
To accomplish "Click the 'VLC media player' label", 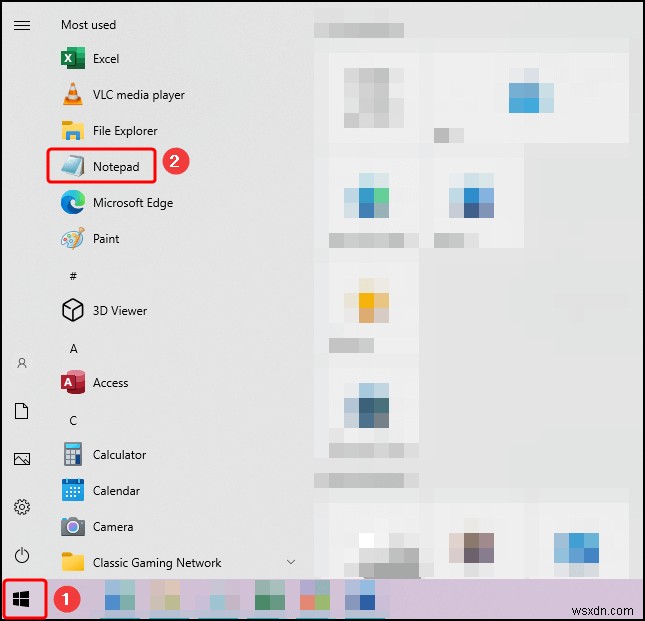I will click(x=139, y=95).
